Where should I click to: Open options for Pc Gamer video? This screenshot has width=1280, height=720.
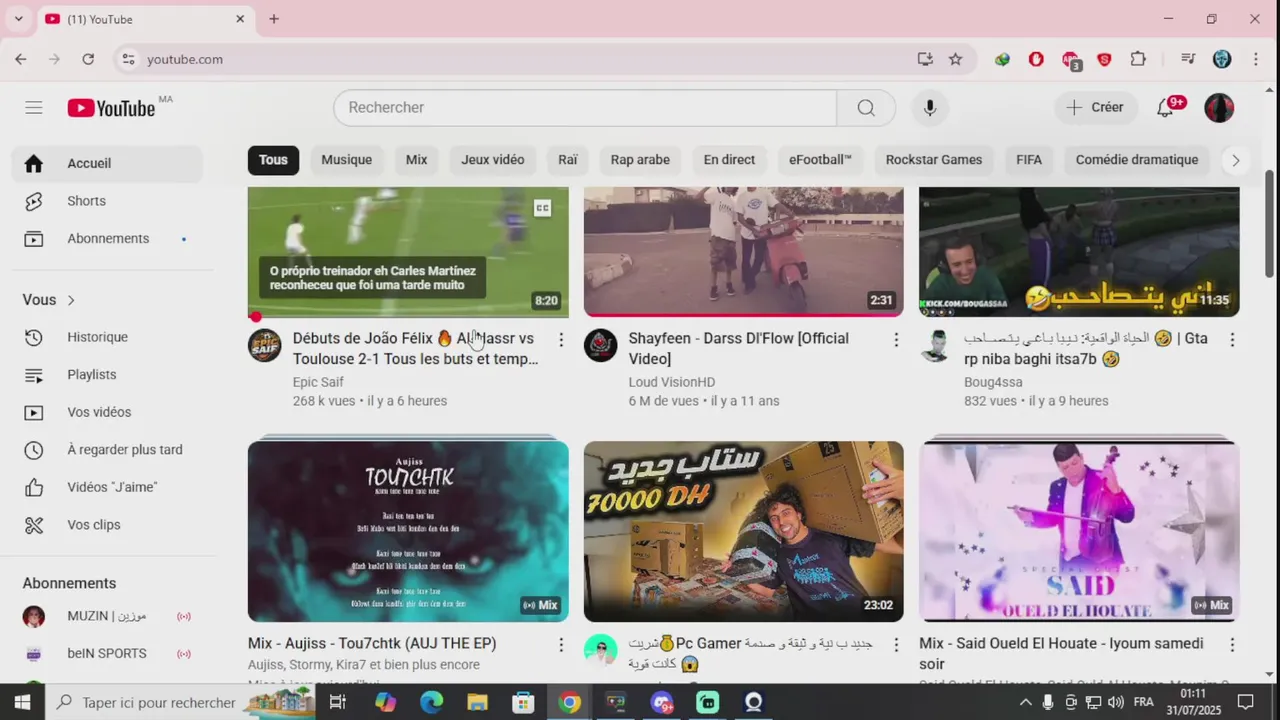896,645
